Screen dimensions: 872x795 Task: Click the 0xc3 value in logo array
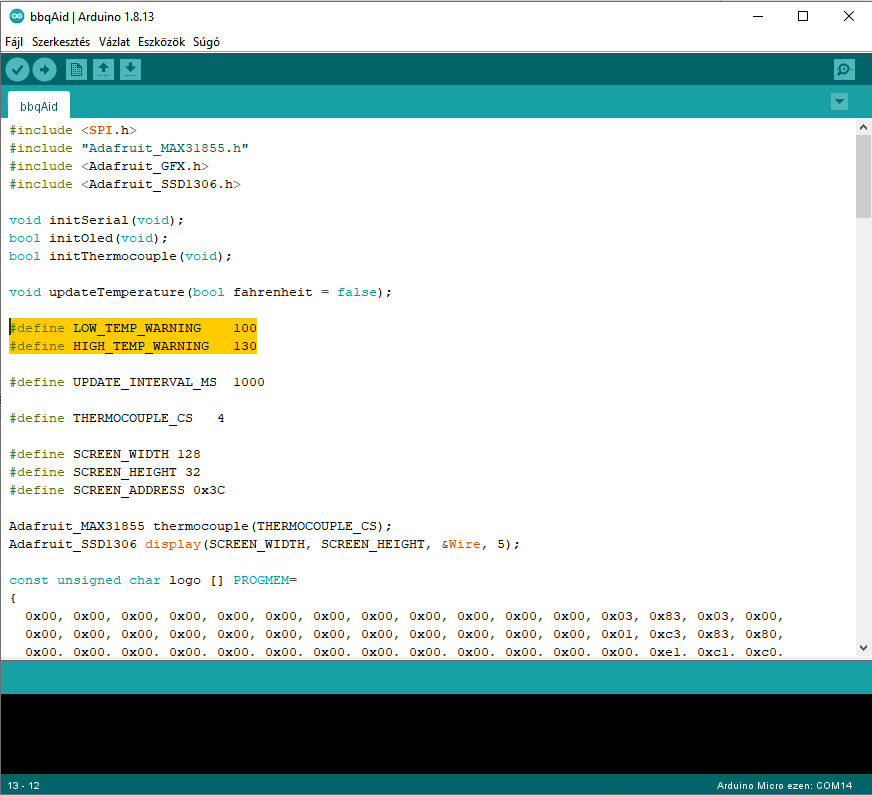tap(665, 634)
